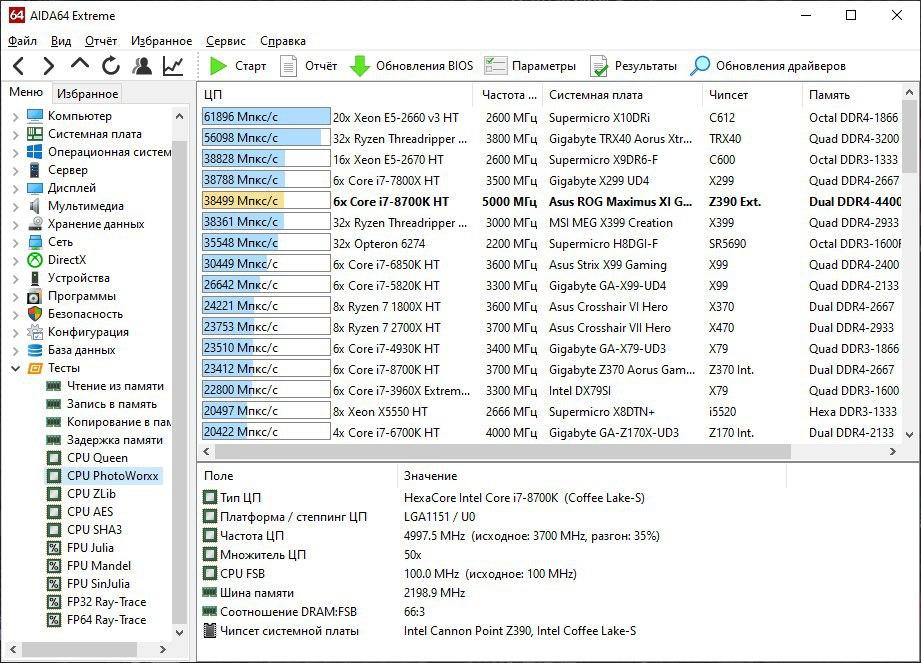Go forward with the right arrow toolbar icon
This screenshot has height=663, width=921.
49,66
